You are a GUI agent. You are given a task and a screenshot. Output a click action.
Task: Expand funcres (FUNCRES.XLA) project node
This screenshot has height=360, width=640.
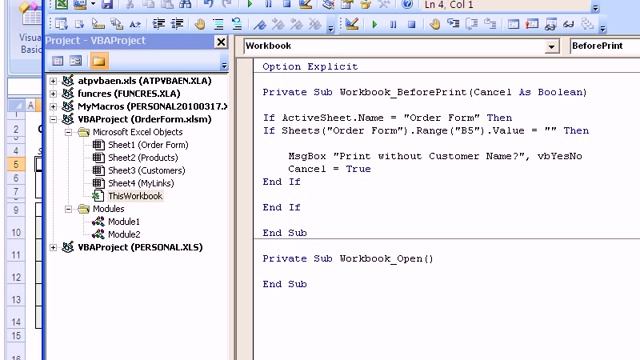[53, 94]
